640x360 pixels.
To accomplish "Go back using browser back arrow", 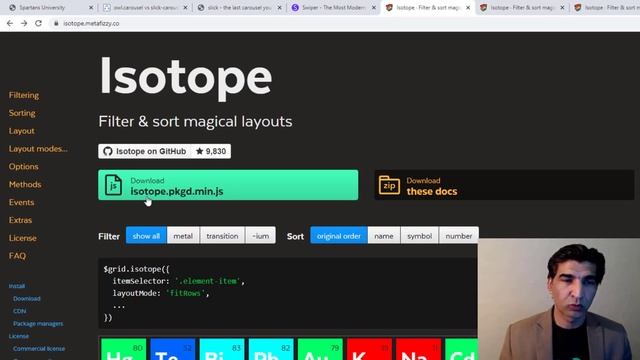I will 10,23.
